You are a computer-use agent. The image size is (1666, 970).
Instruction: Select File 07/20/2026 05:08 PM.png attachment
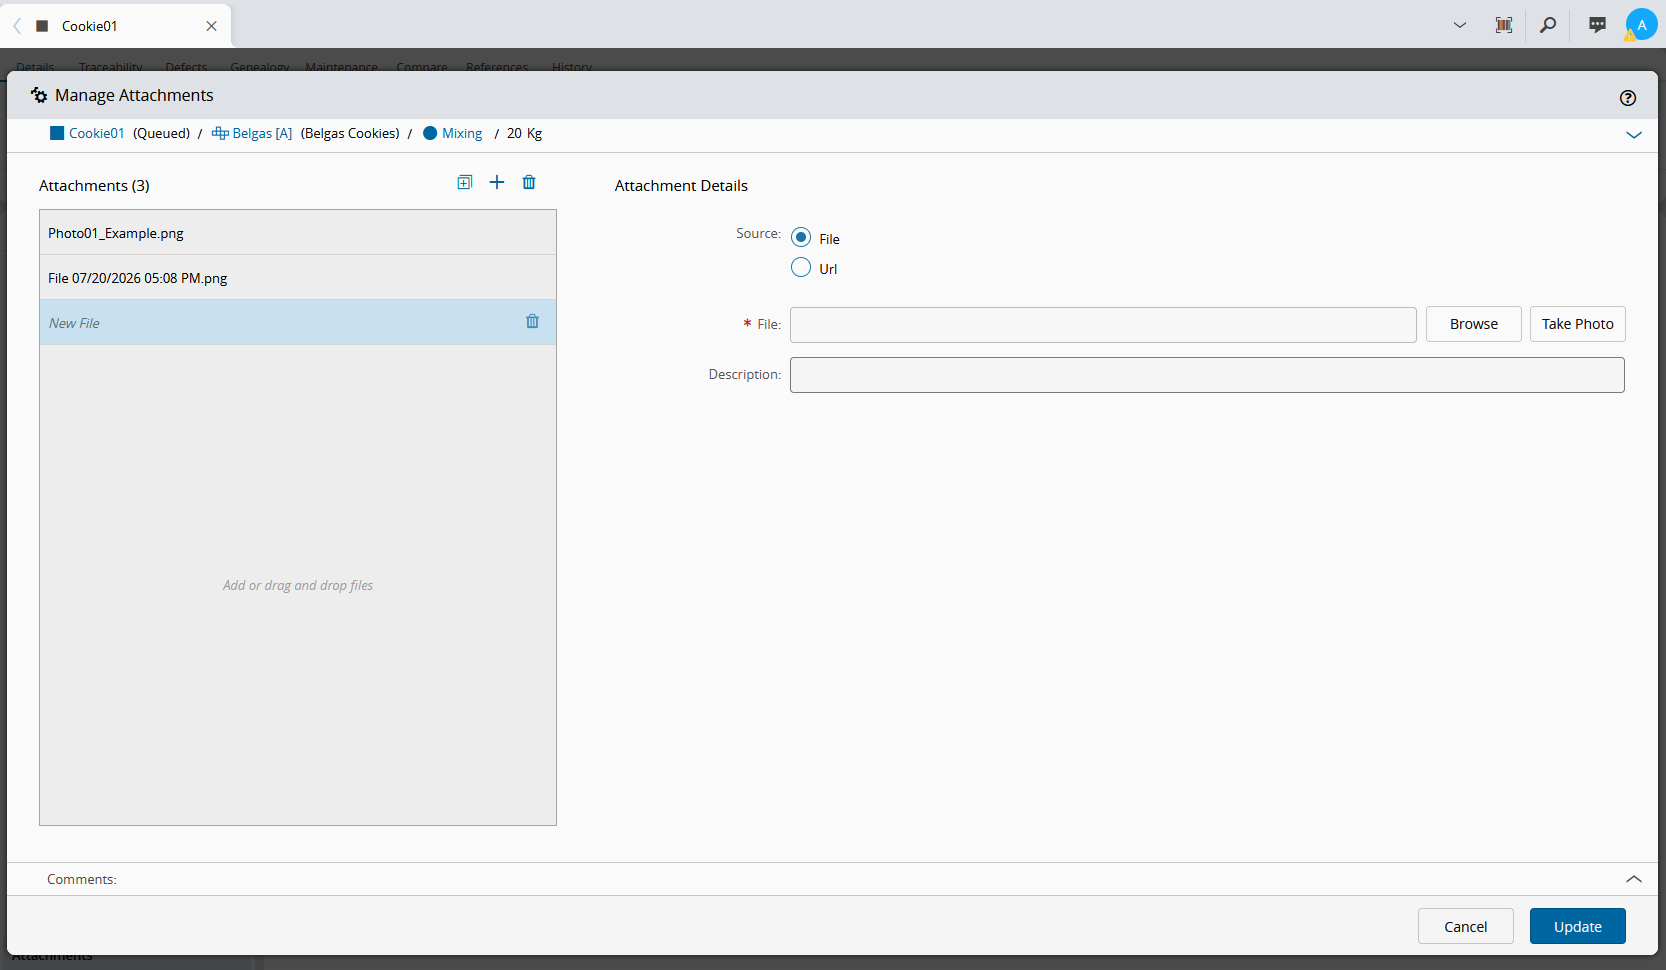tap(298, 278)
